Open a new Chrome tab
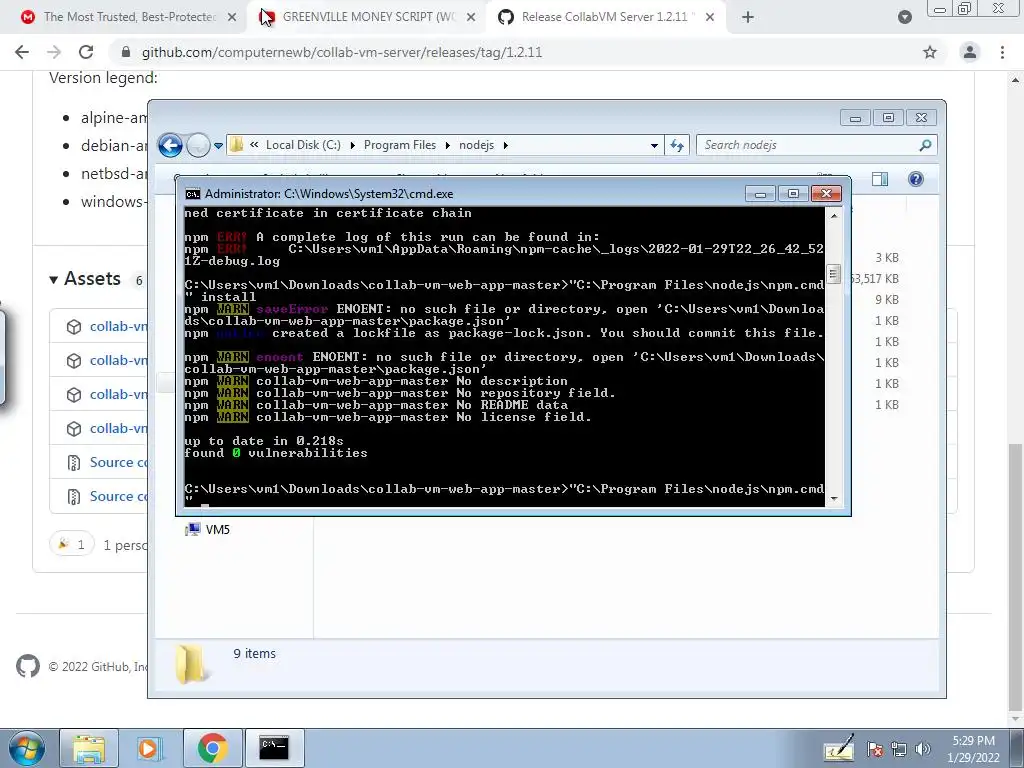The width and height of the screenshot is (1024, 768). pos(748,18)
